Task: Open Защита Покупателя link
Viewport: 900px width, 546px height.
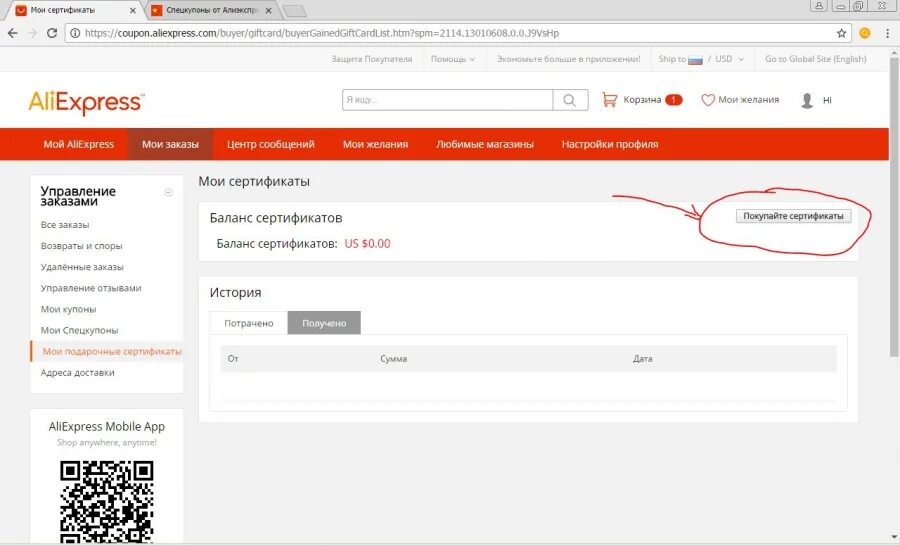Action: 371,59
